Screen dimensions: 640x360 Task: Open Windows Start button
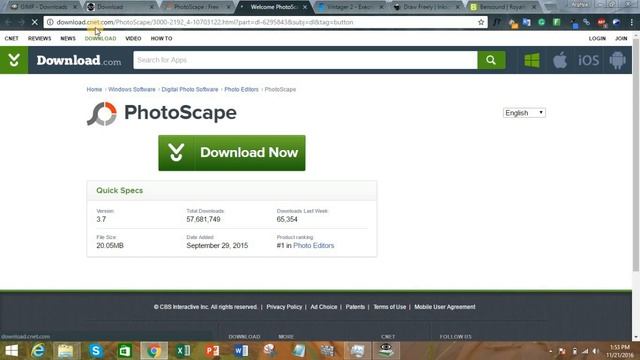(11, 351)
